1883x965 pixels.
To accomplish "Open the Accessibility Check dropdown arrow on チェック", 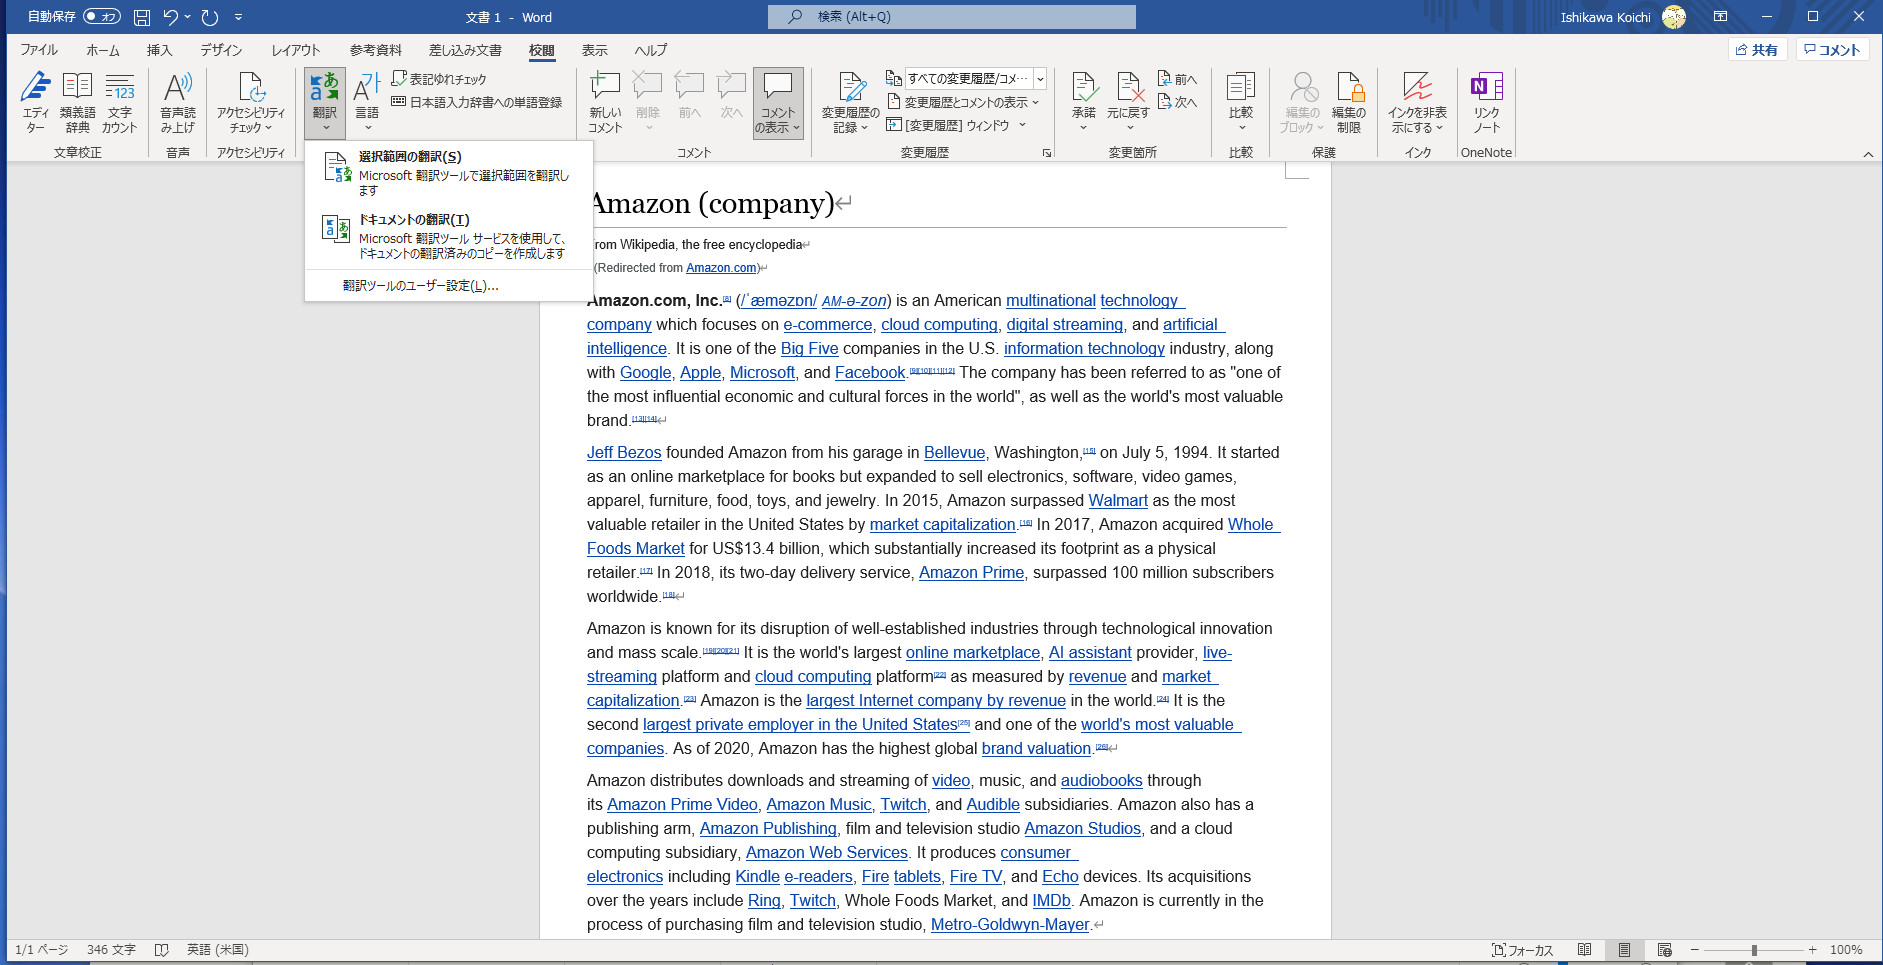I will tap(268, 128).
